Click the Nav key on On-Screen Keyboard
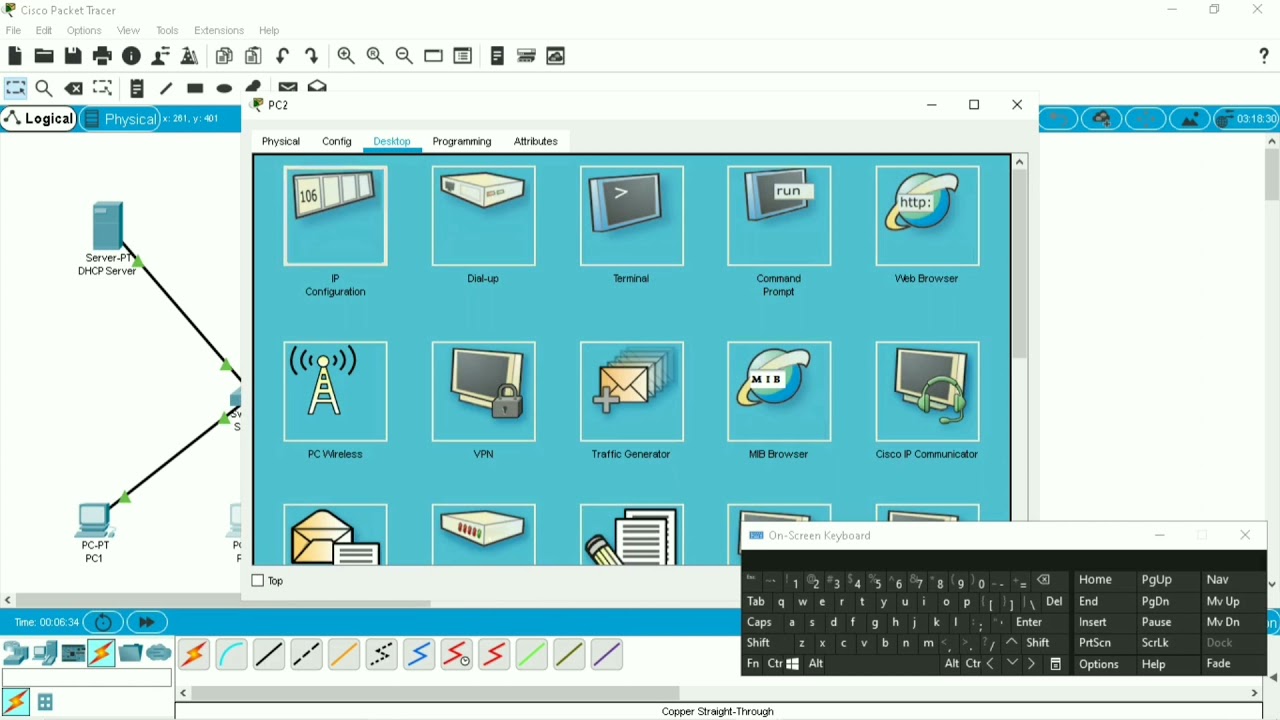Screen dimensions: 1280x720 (1218, 581)
